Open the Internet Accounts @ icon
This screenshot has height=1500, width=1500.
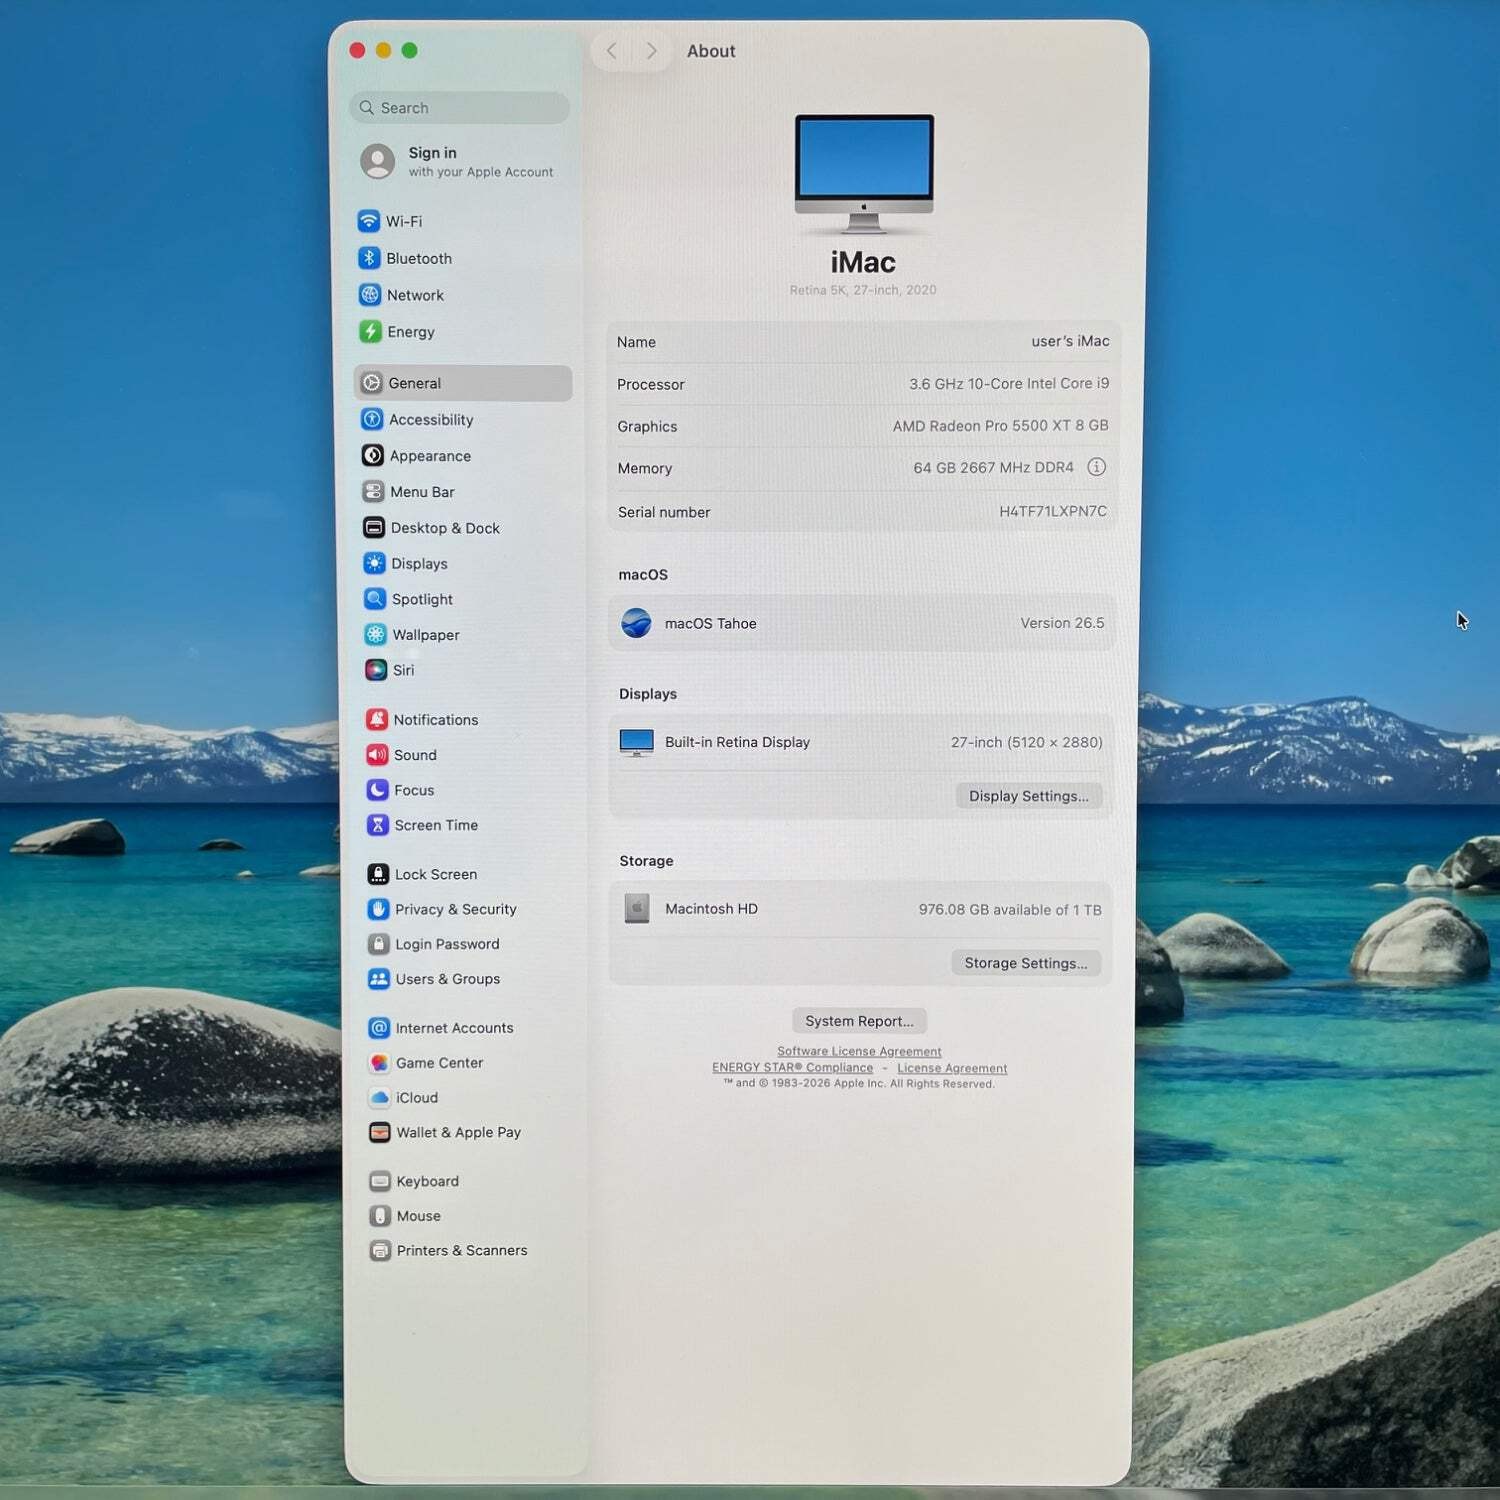(379, 1028)
